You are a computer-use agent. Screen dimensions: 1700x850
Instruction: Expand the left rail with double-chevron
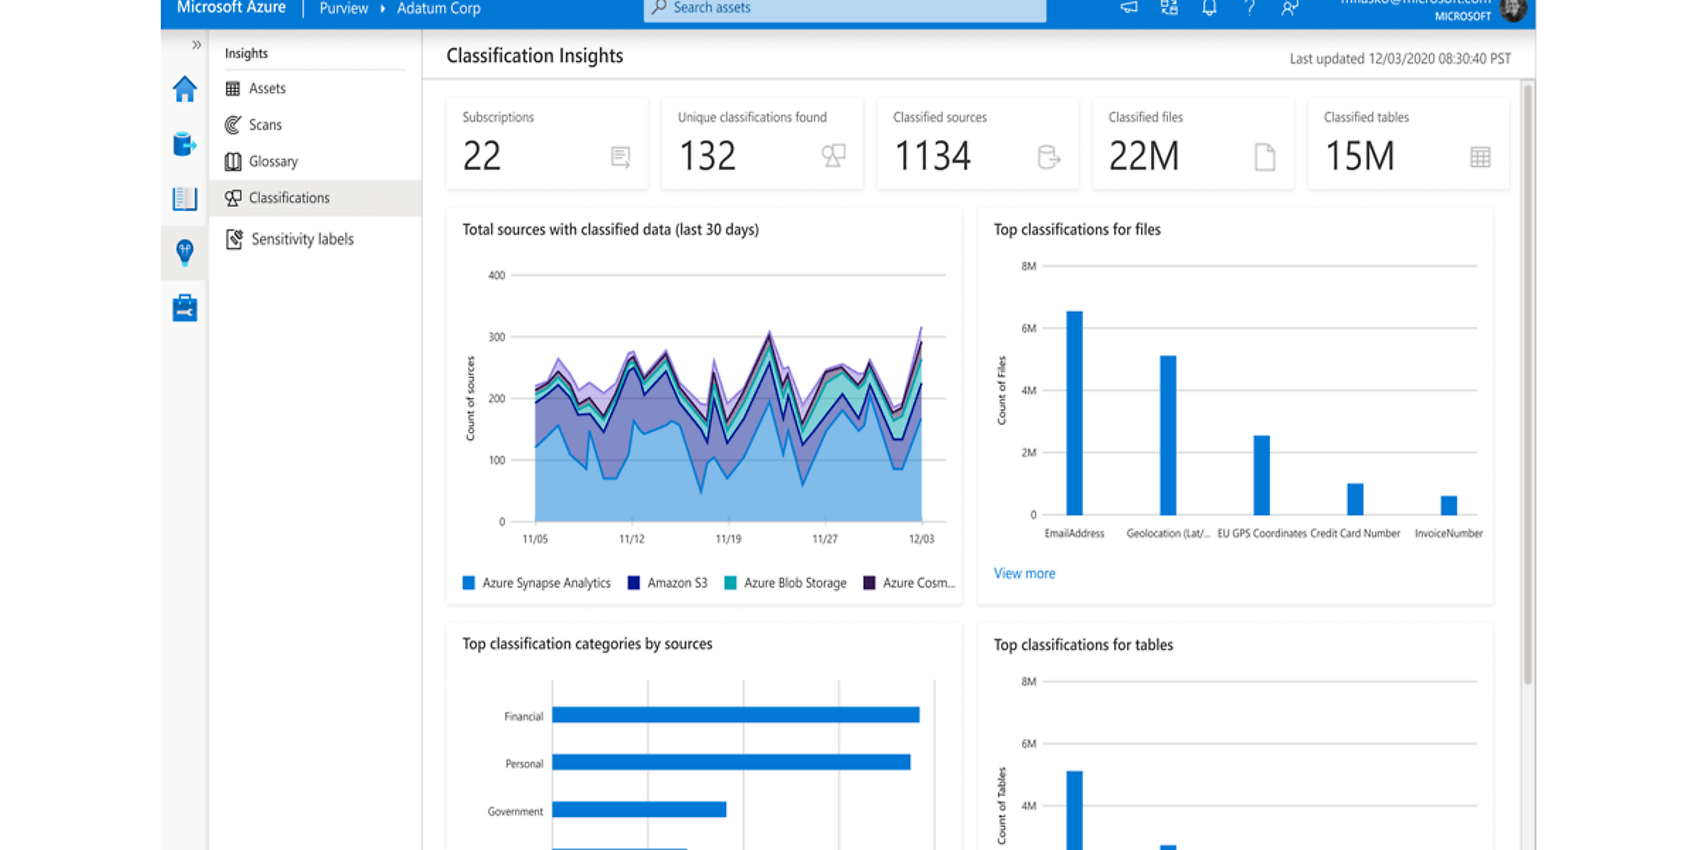coord(196,45)
